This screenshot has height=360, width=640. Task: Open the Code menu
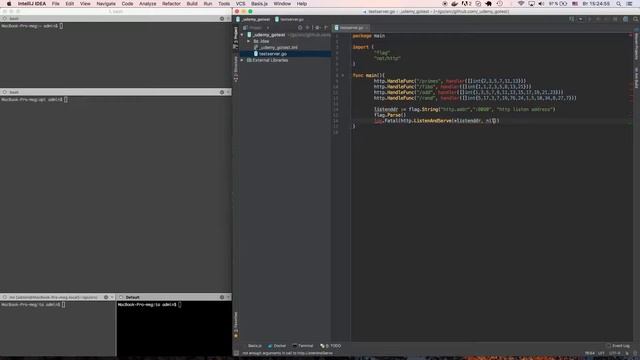click(127, 4)
